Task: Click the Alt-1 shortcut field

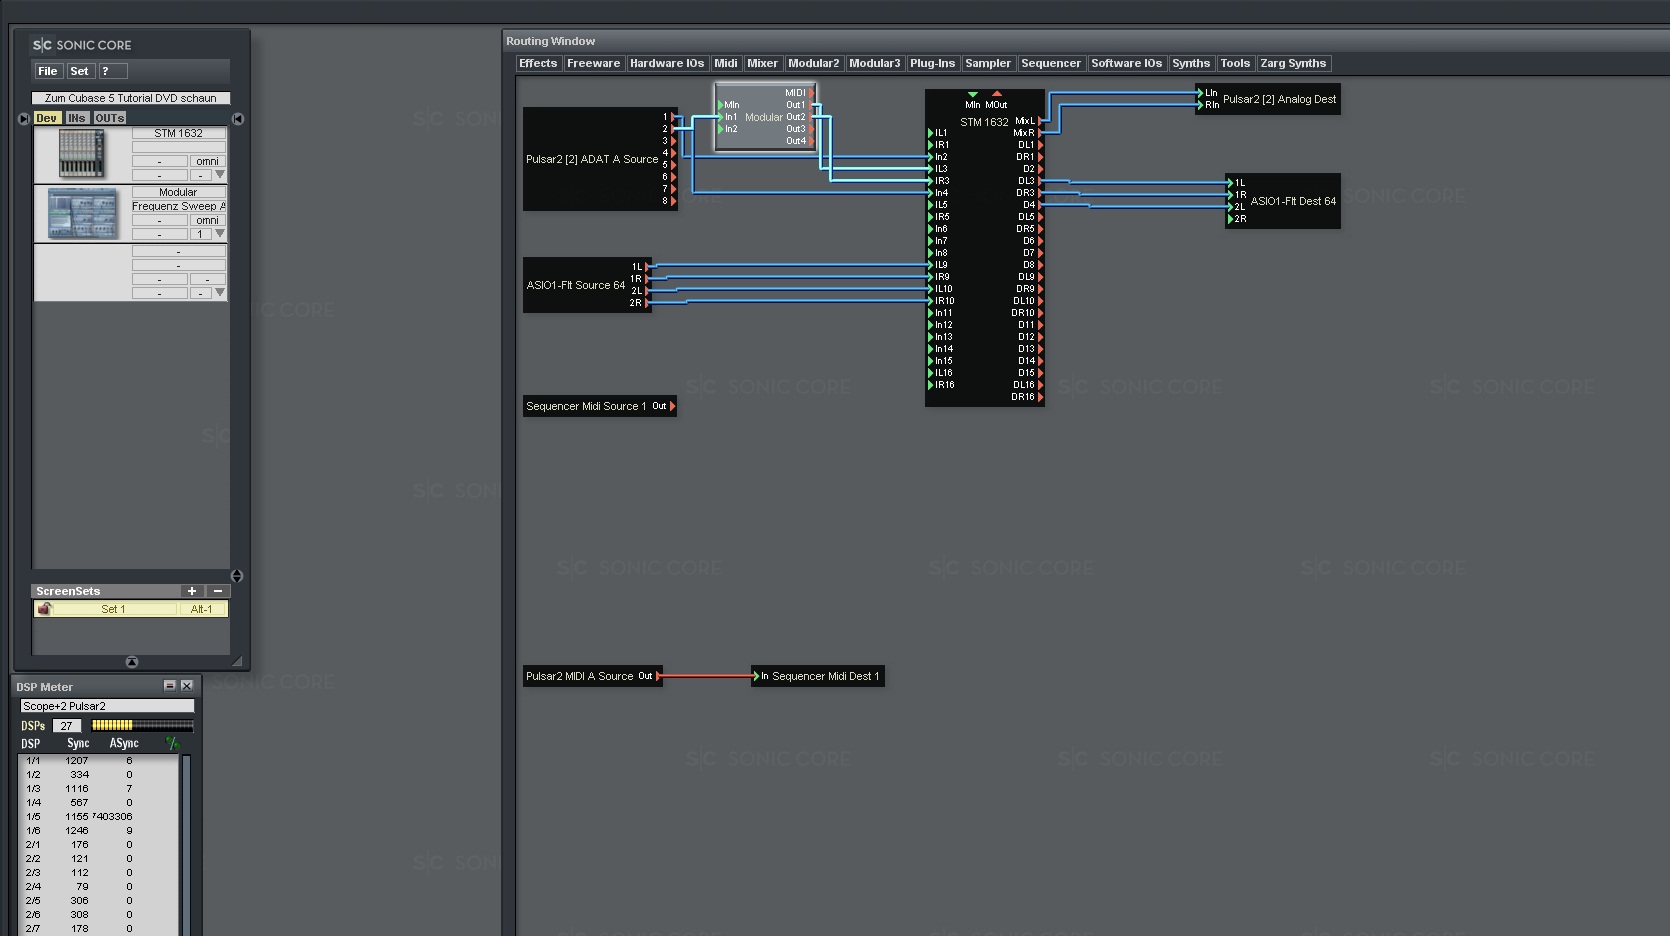Action: (x=202, y=609)
